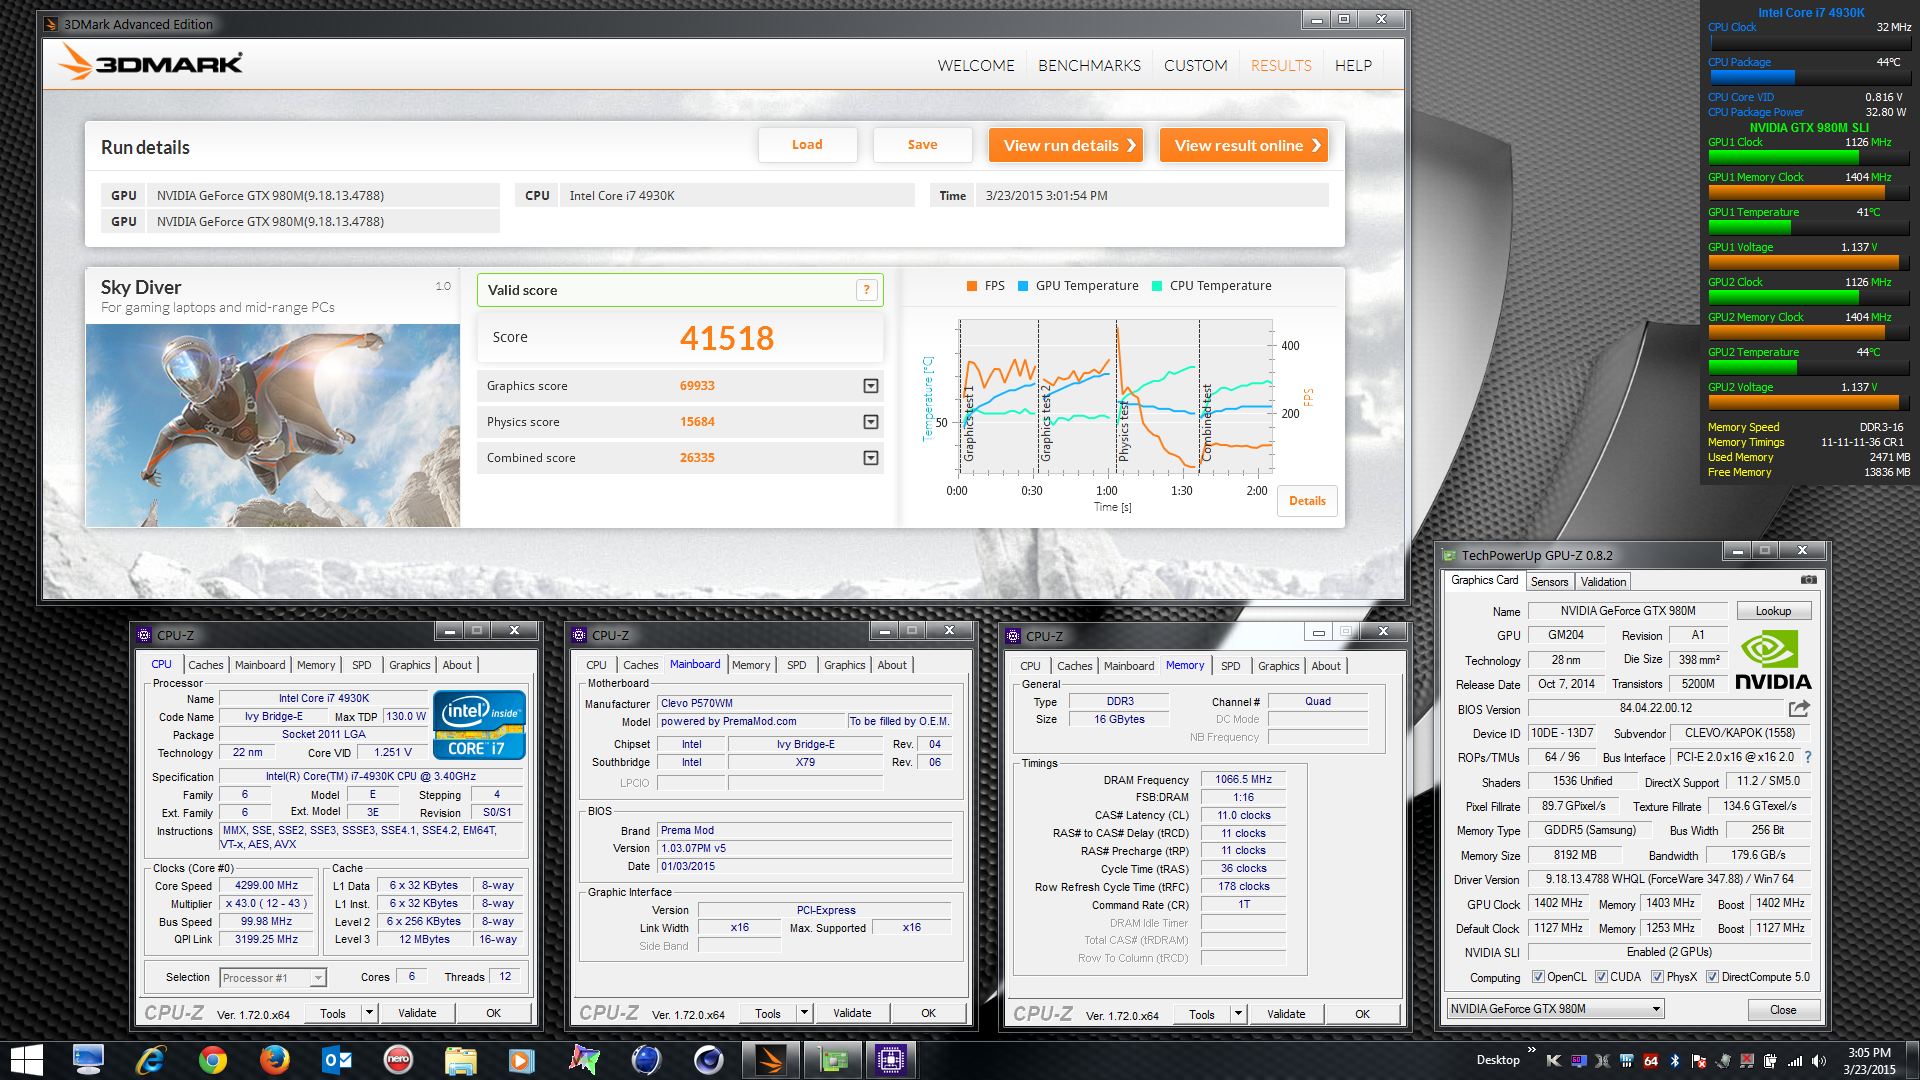
Task: Open Nero from the taskbar
Action: (398, 1059)
